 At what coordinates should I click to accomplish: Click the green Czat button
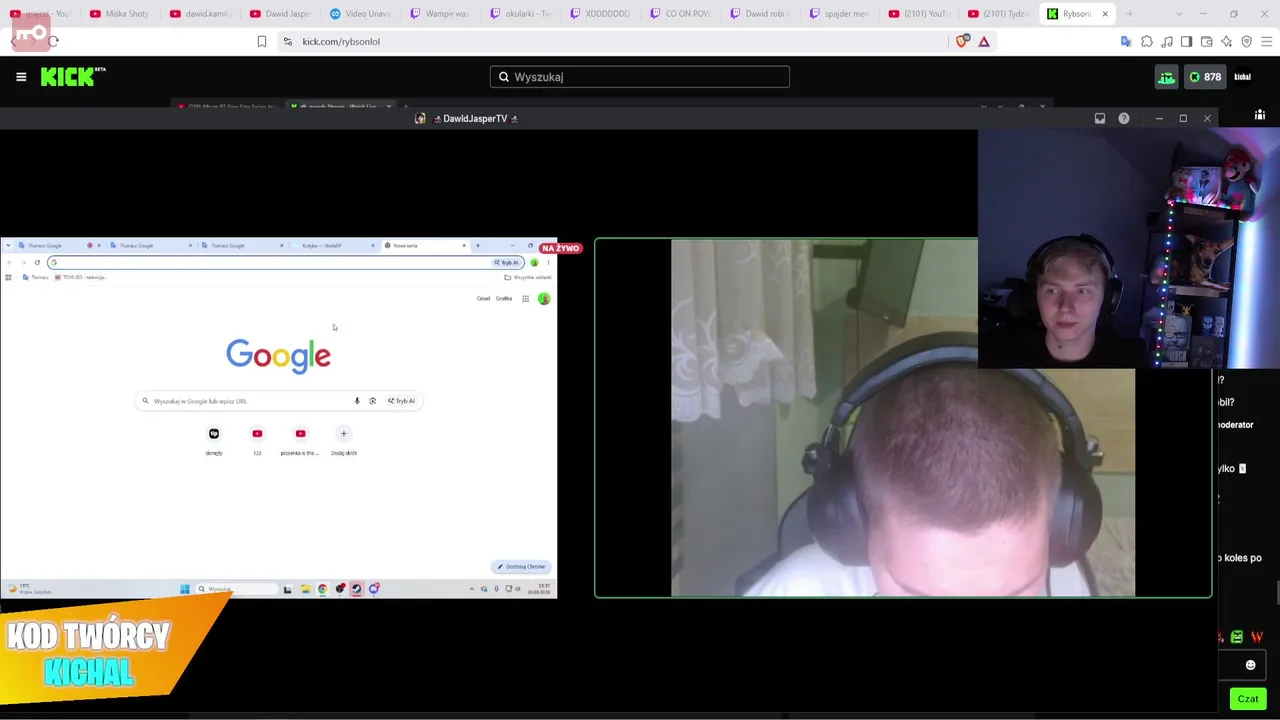pos(1248,699)
